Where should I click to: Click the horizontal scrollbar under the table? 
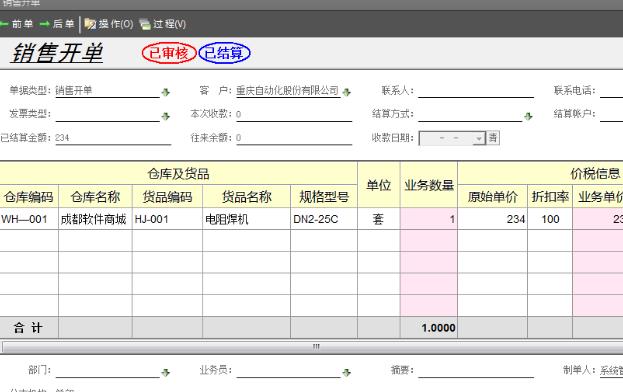312,347
